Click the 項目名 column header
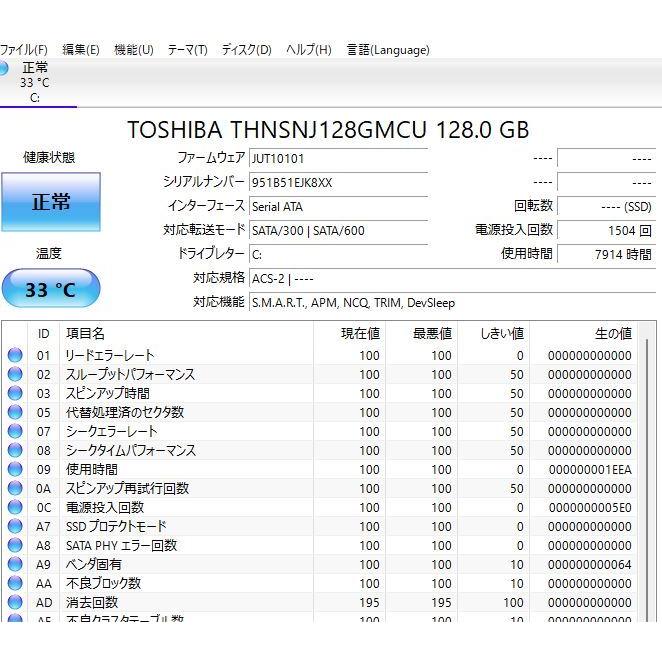Screen dimensions: 662x662 187,334
